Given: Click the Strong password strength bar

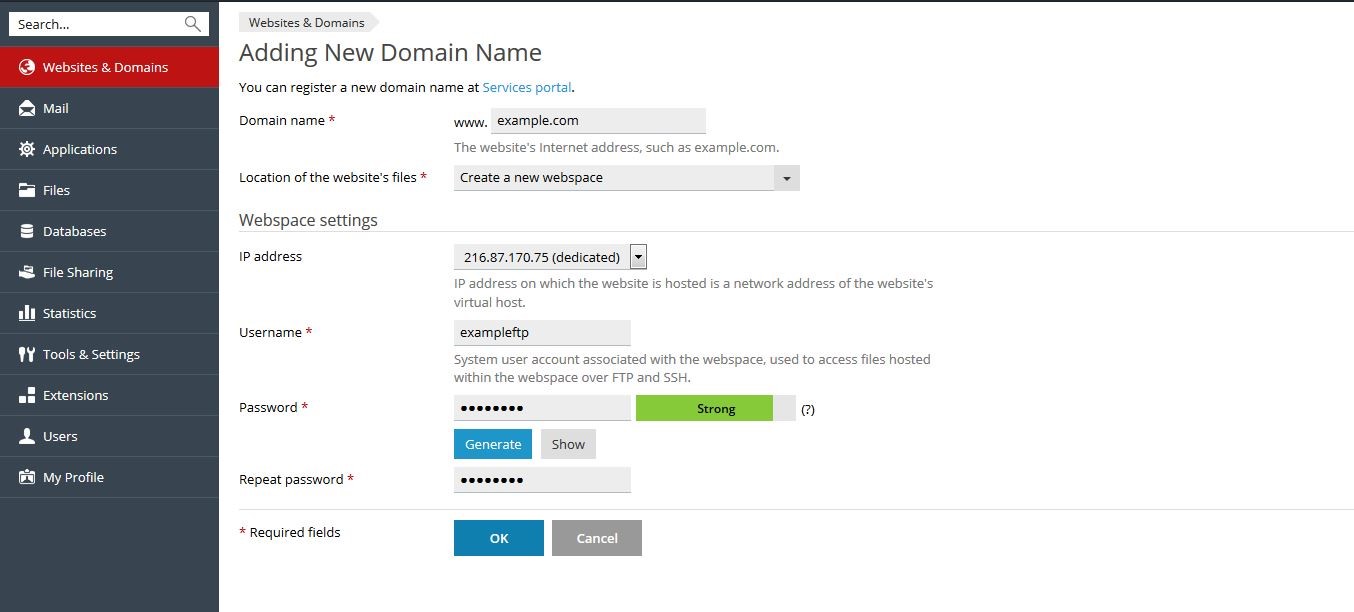Looking at the screenshot, I should pos(716,408).
